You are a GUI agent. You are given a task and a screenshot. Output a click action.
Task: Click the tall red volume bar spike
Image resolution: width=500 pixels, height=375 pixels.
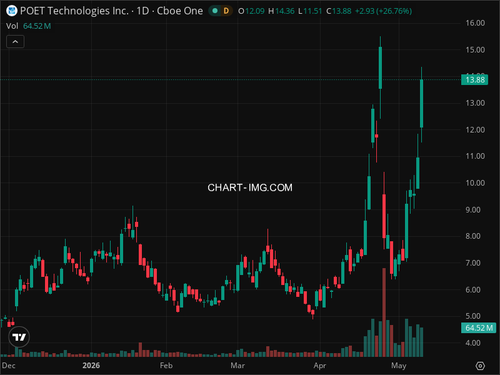tap(384, 312)
